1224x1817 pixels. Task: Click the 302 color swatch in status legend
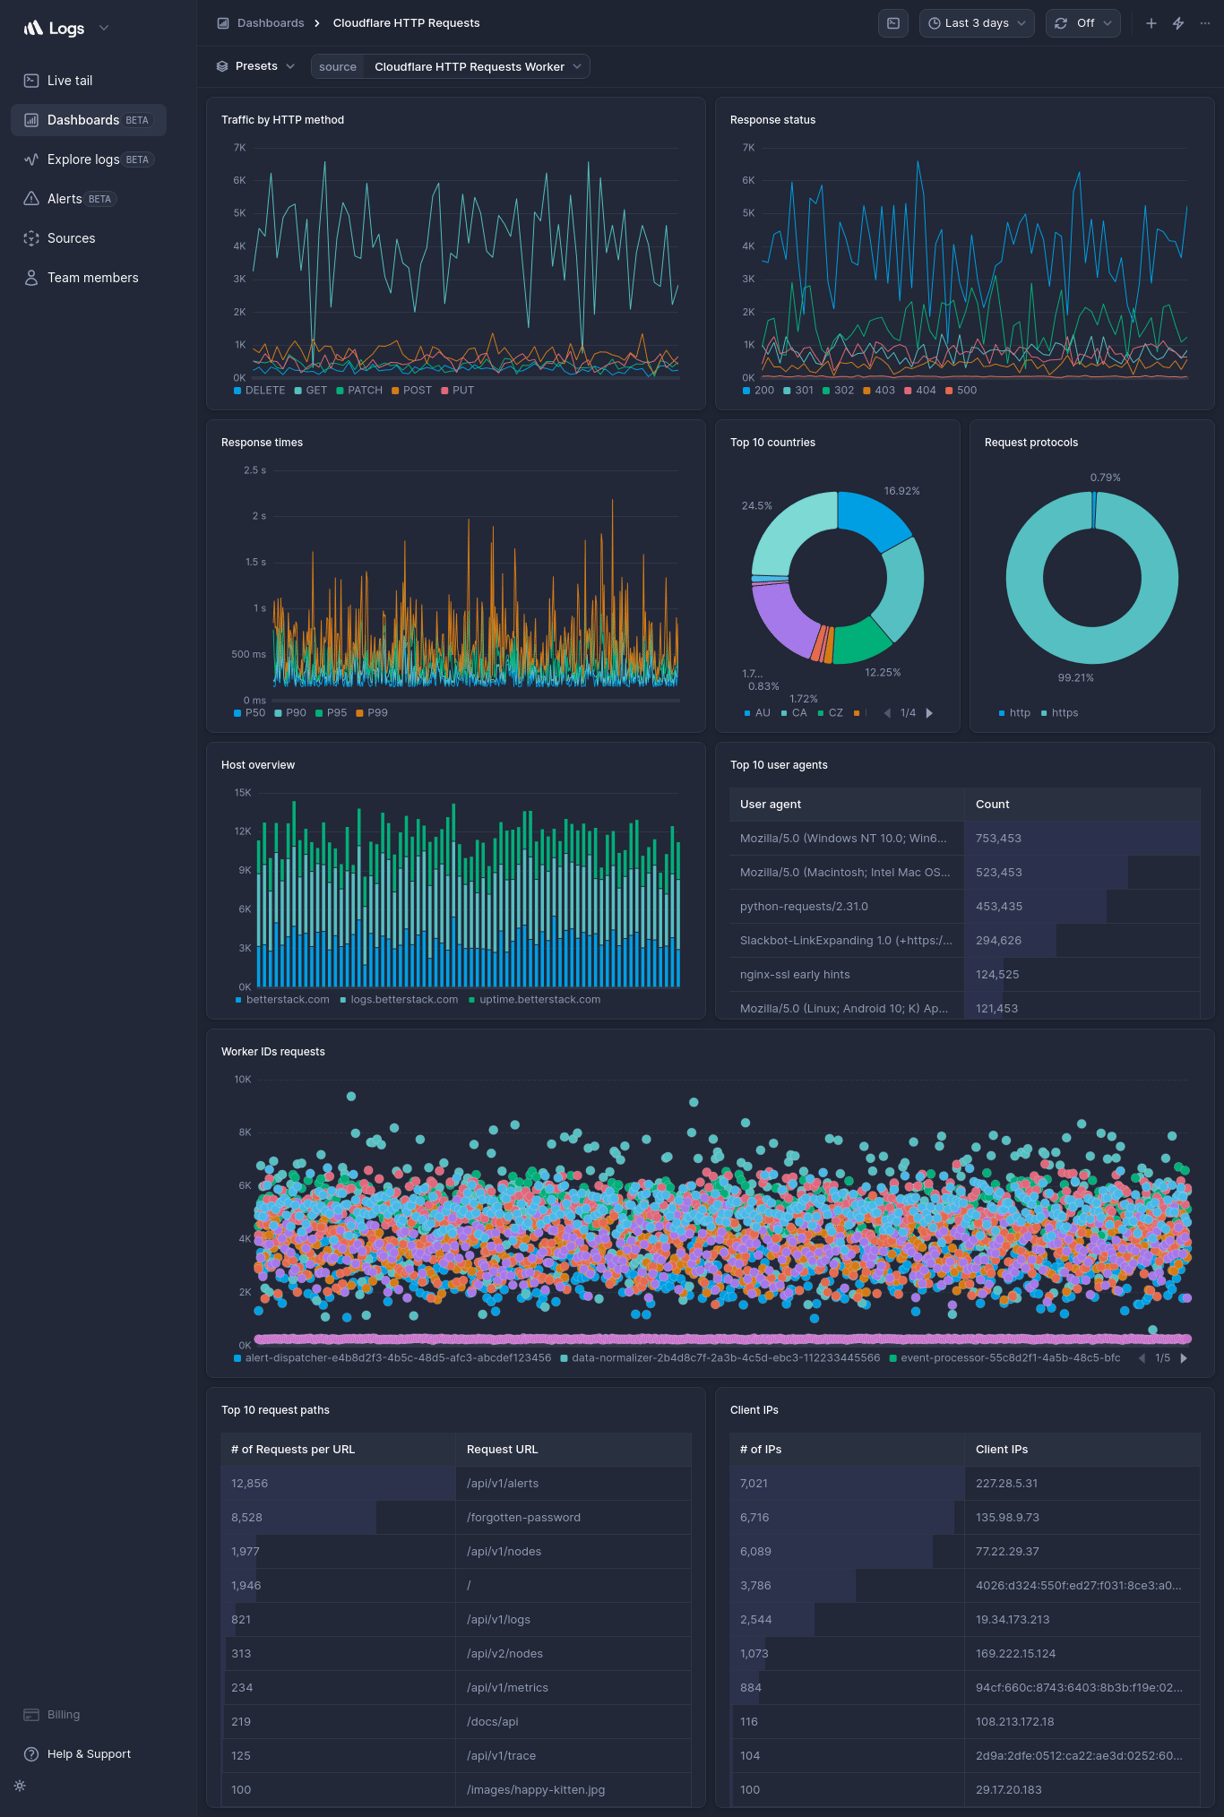click(x=826, y=390)
